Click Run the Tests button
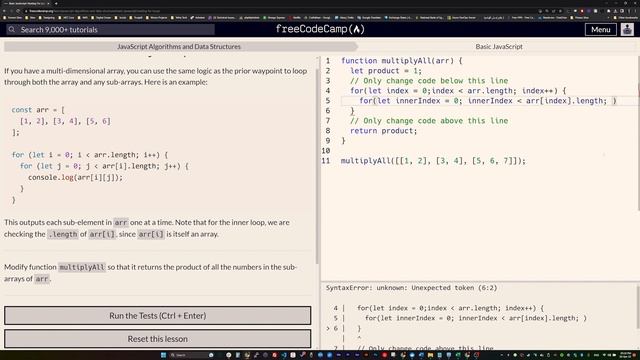The width and height of the screenshot is (640, 360). tap(158, 316)
